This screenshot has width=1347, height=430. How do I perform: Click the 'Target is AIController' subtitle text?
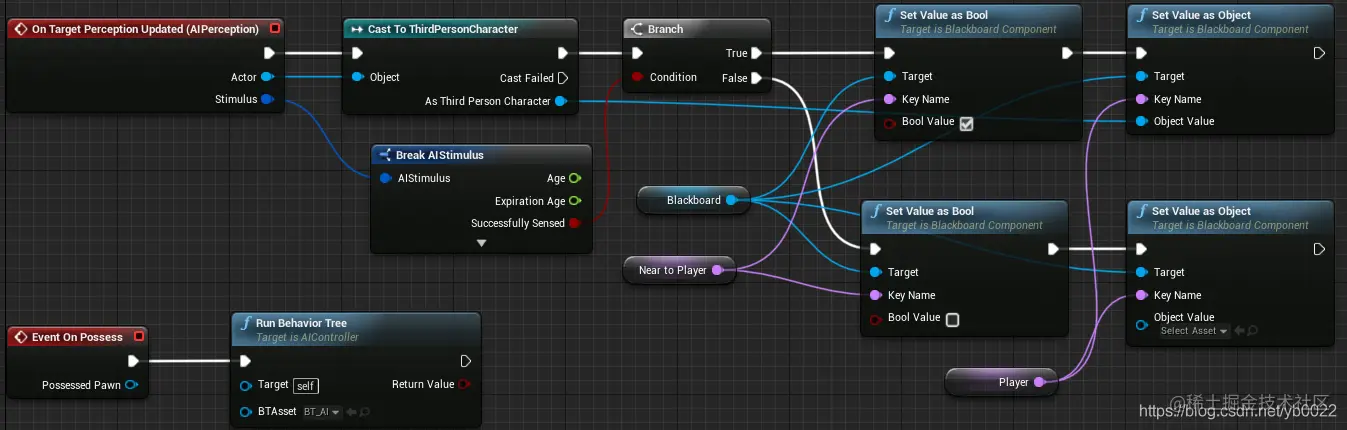[x=307, y=338]
